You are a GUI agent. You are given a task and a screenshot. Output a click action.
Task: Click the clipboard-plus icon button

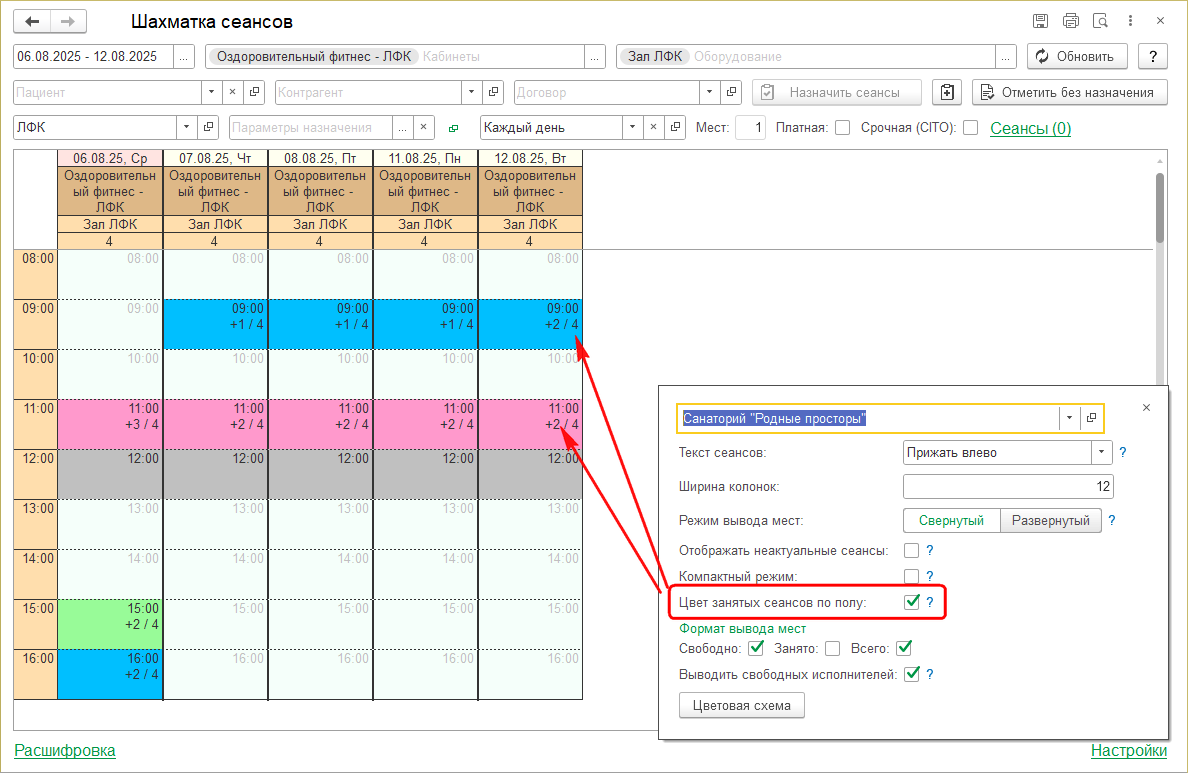click(x=947, y=92)
